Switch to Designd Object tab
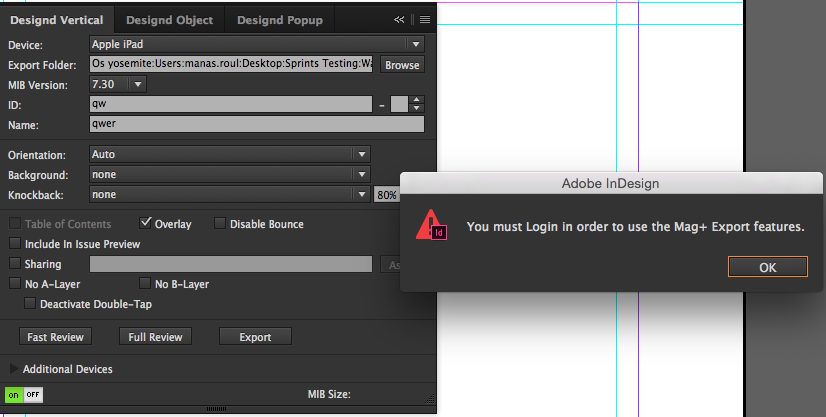Viewport: 826px width, 417px height. tap(170, 20)
